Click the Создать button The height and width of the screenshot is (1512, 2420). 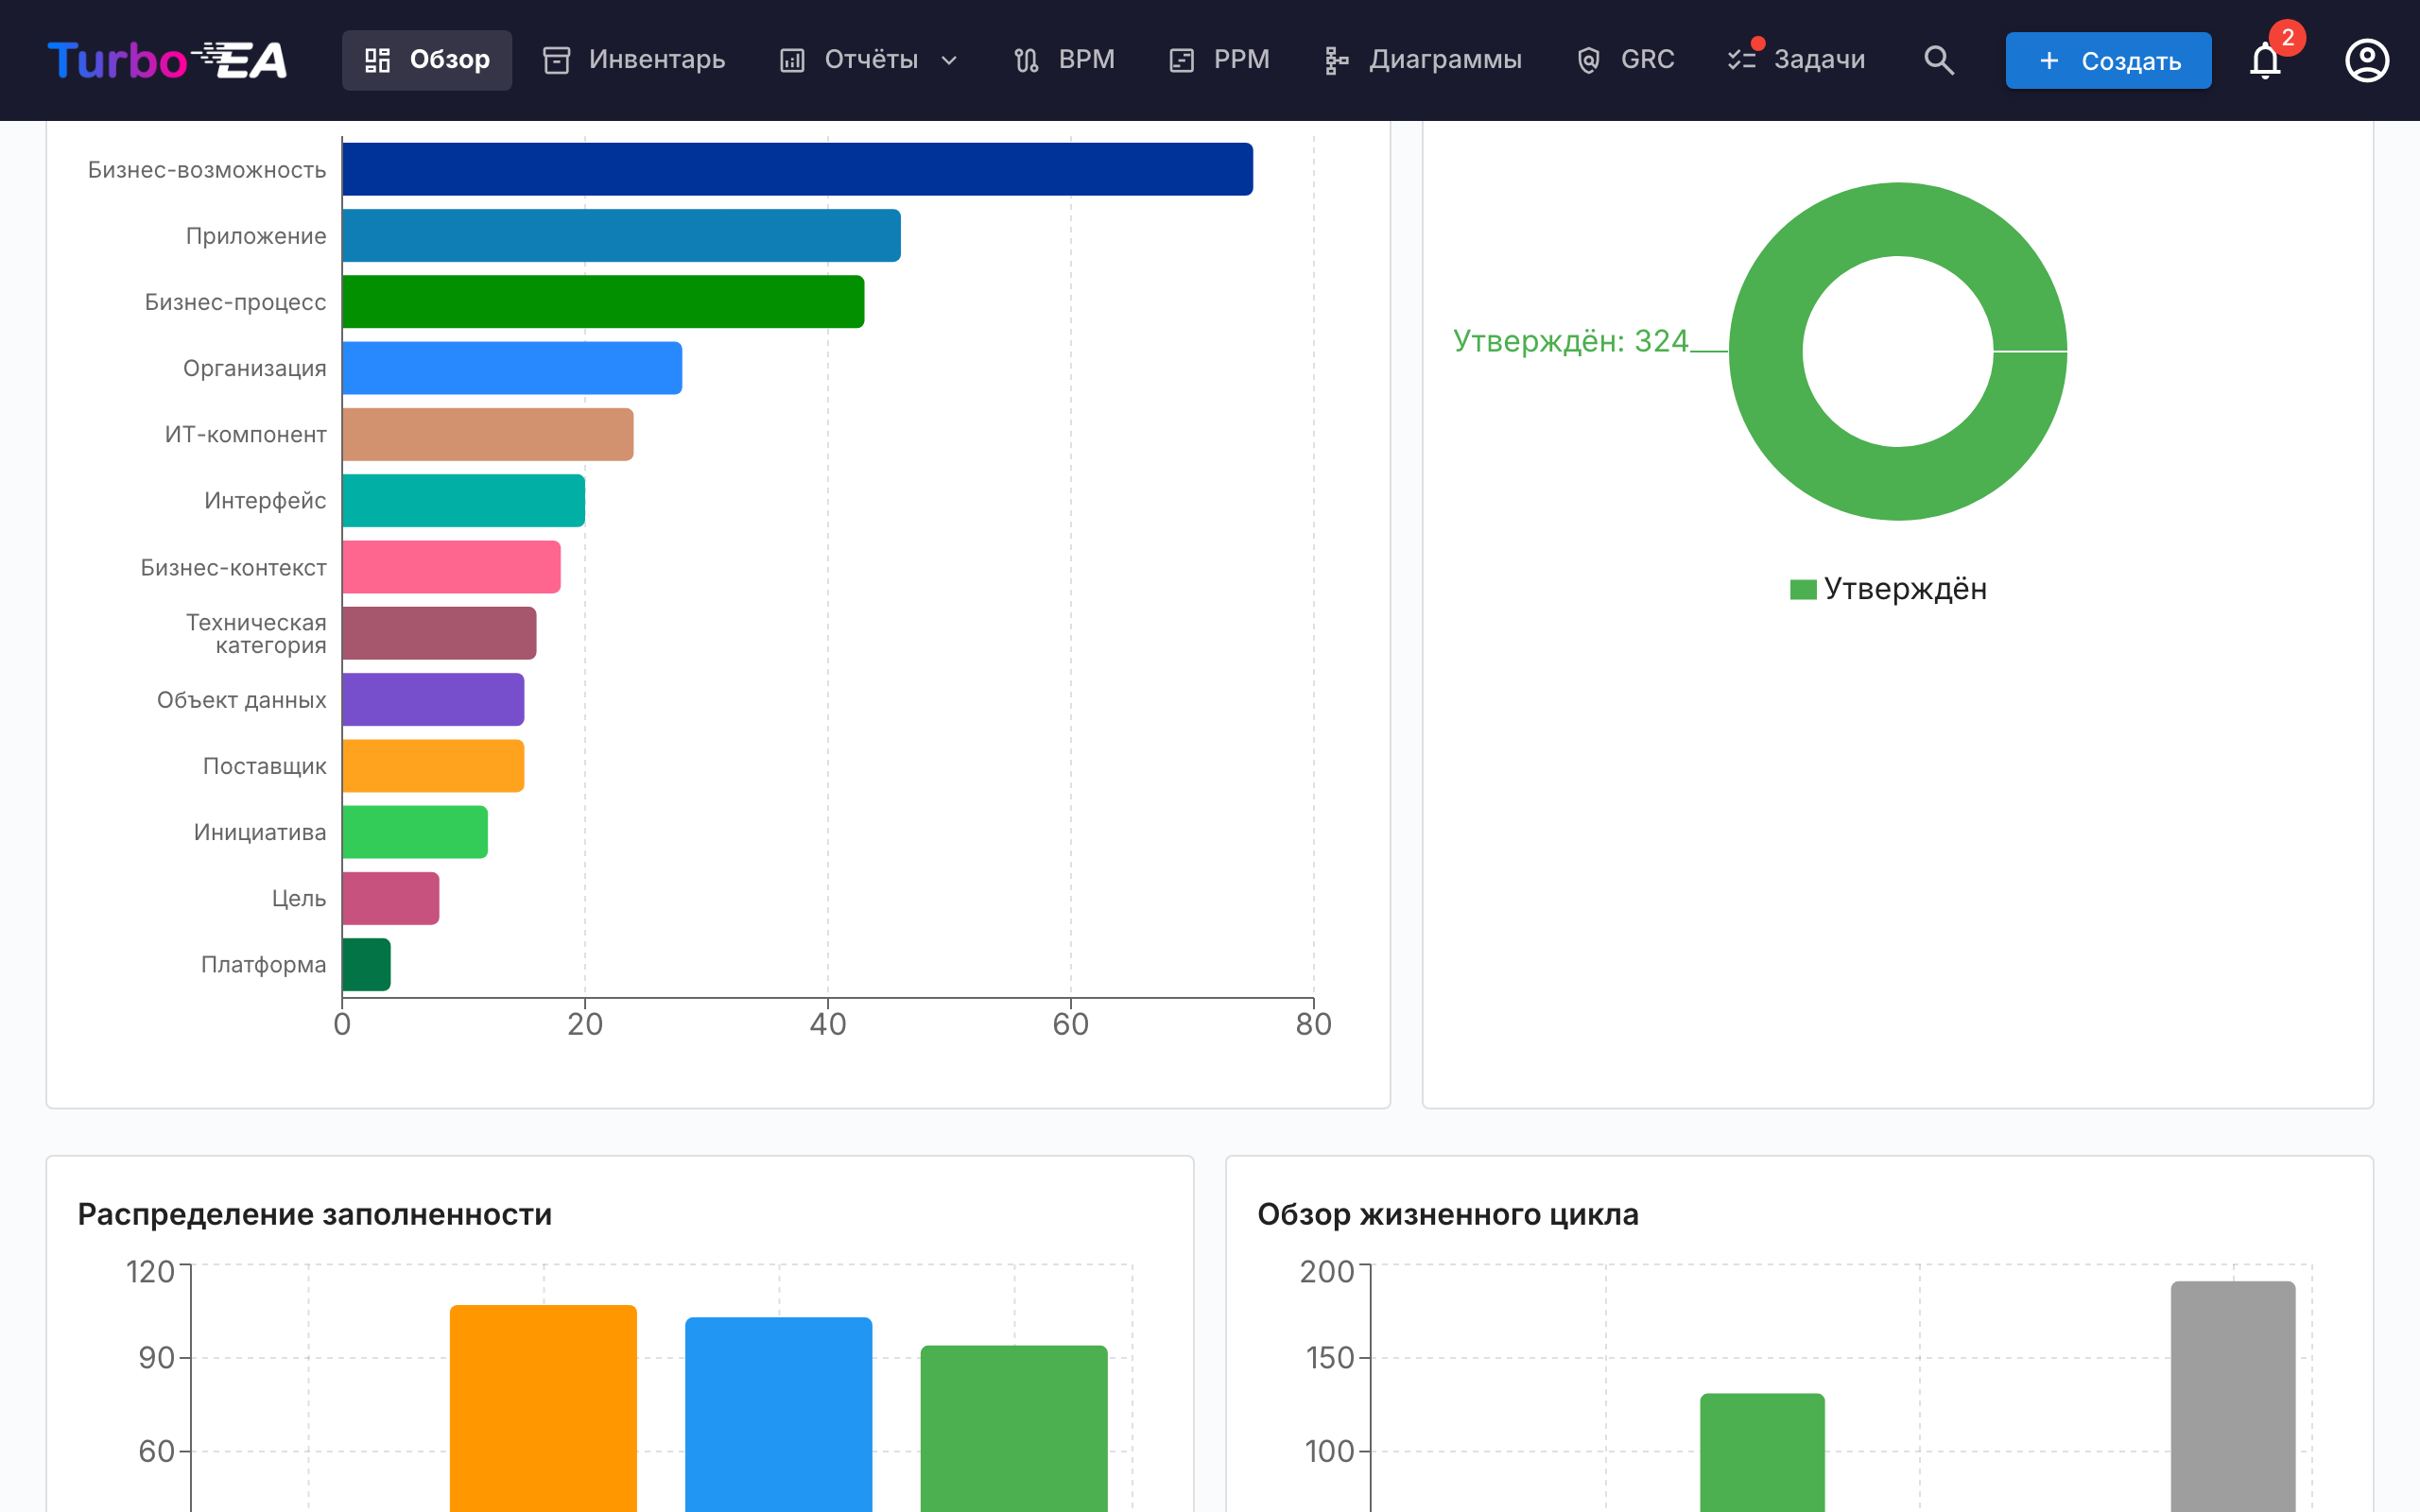(2108, 60)
